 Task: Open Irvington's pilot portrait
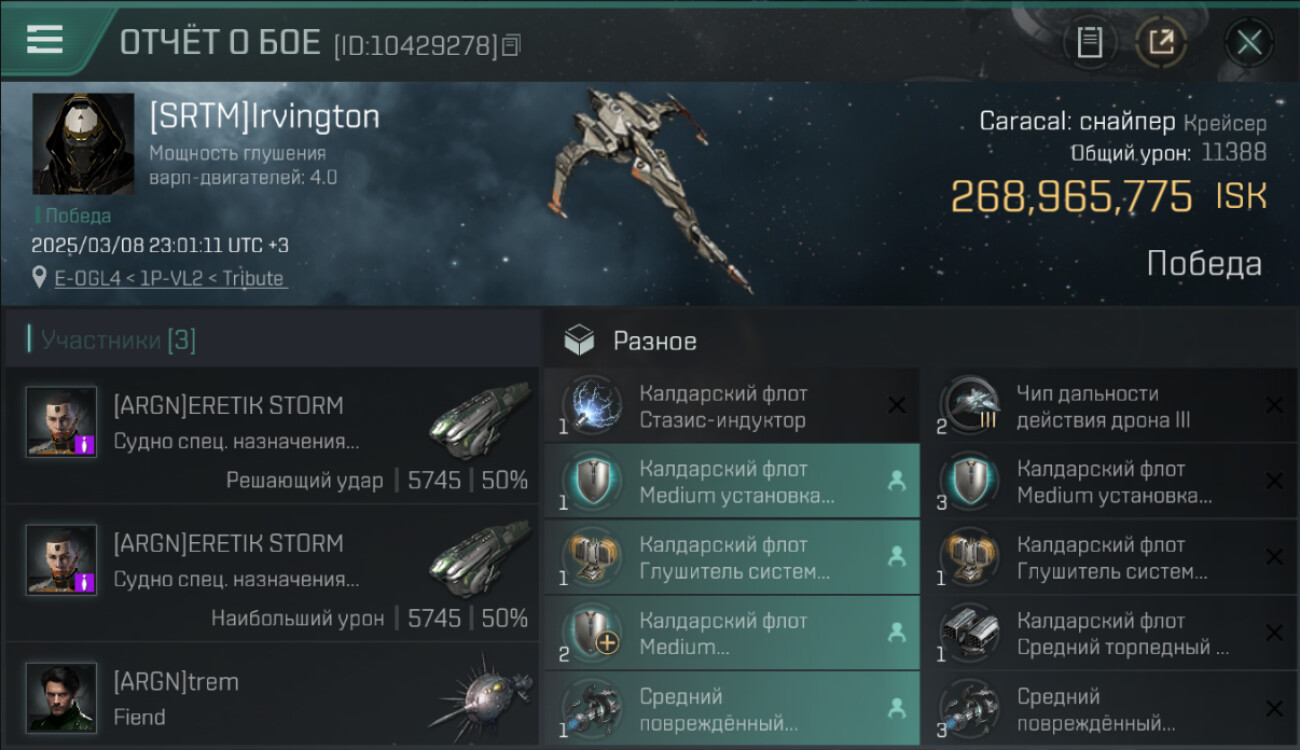[83, 144]
